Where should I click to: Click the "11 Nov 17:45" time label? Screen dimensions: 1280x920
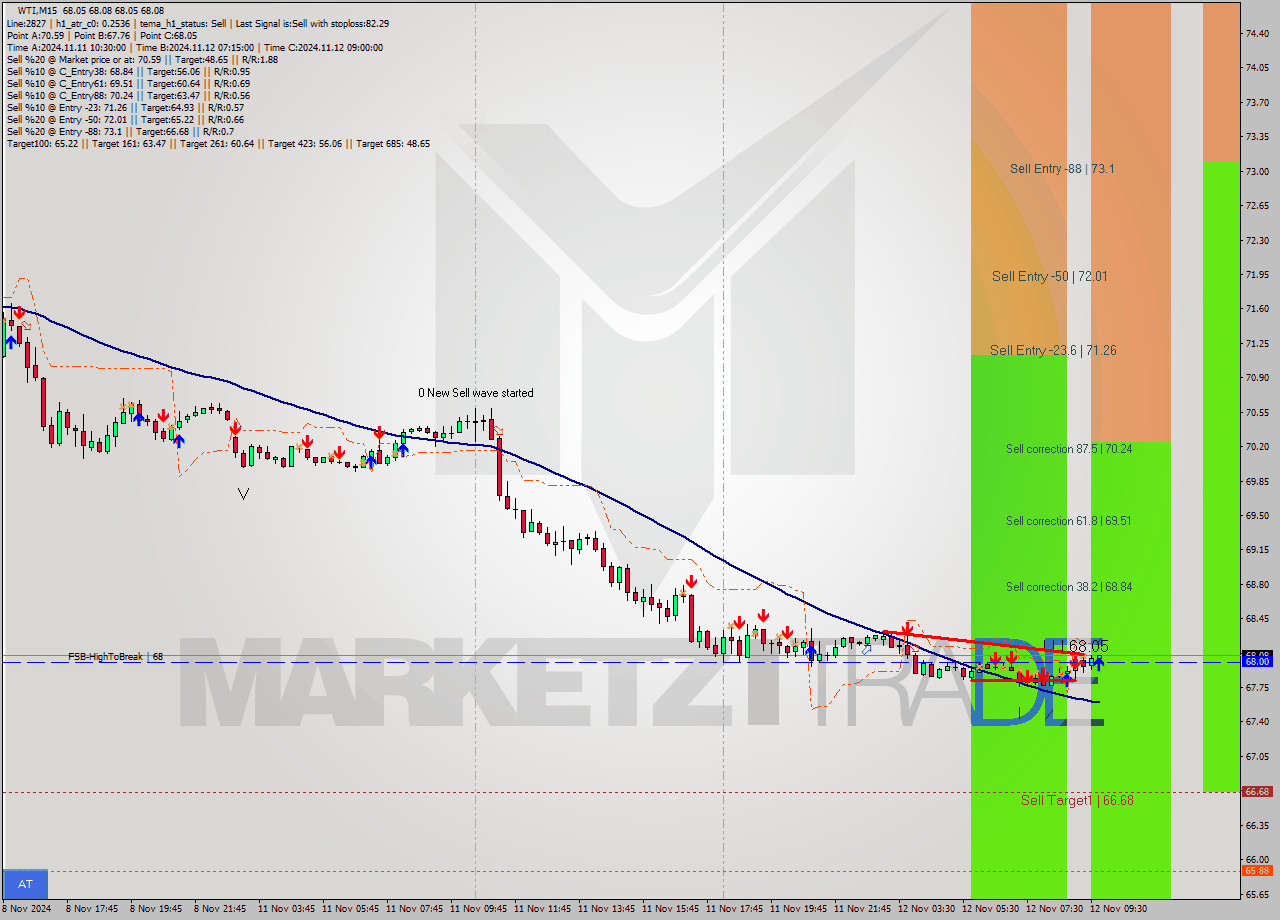point(734,909)
